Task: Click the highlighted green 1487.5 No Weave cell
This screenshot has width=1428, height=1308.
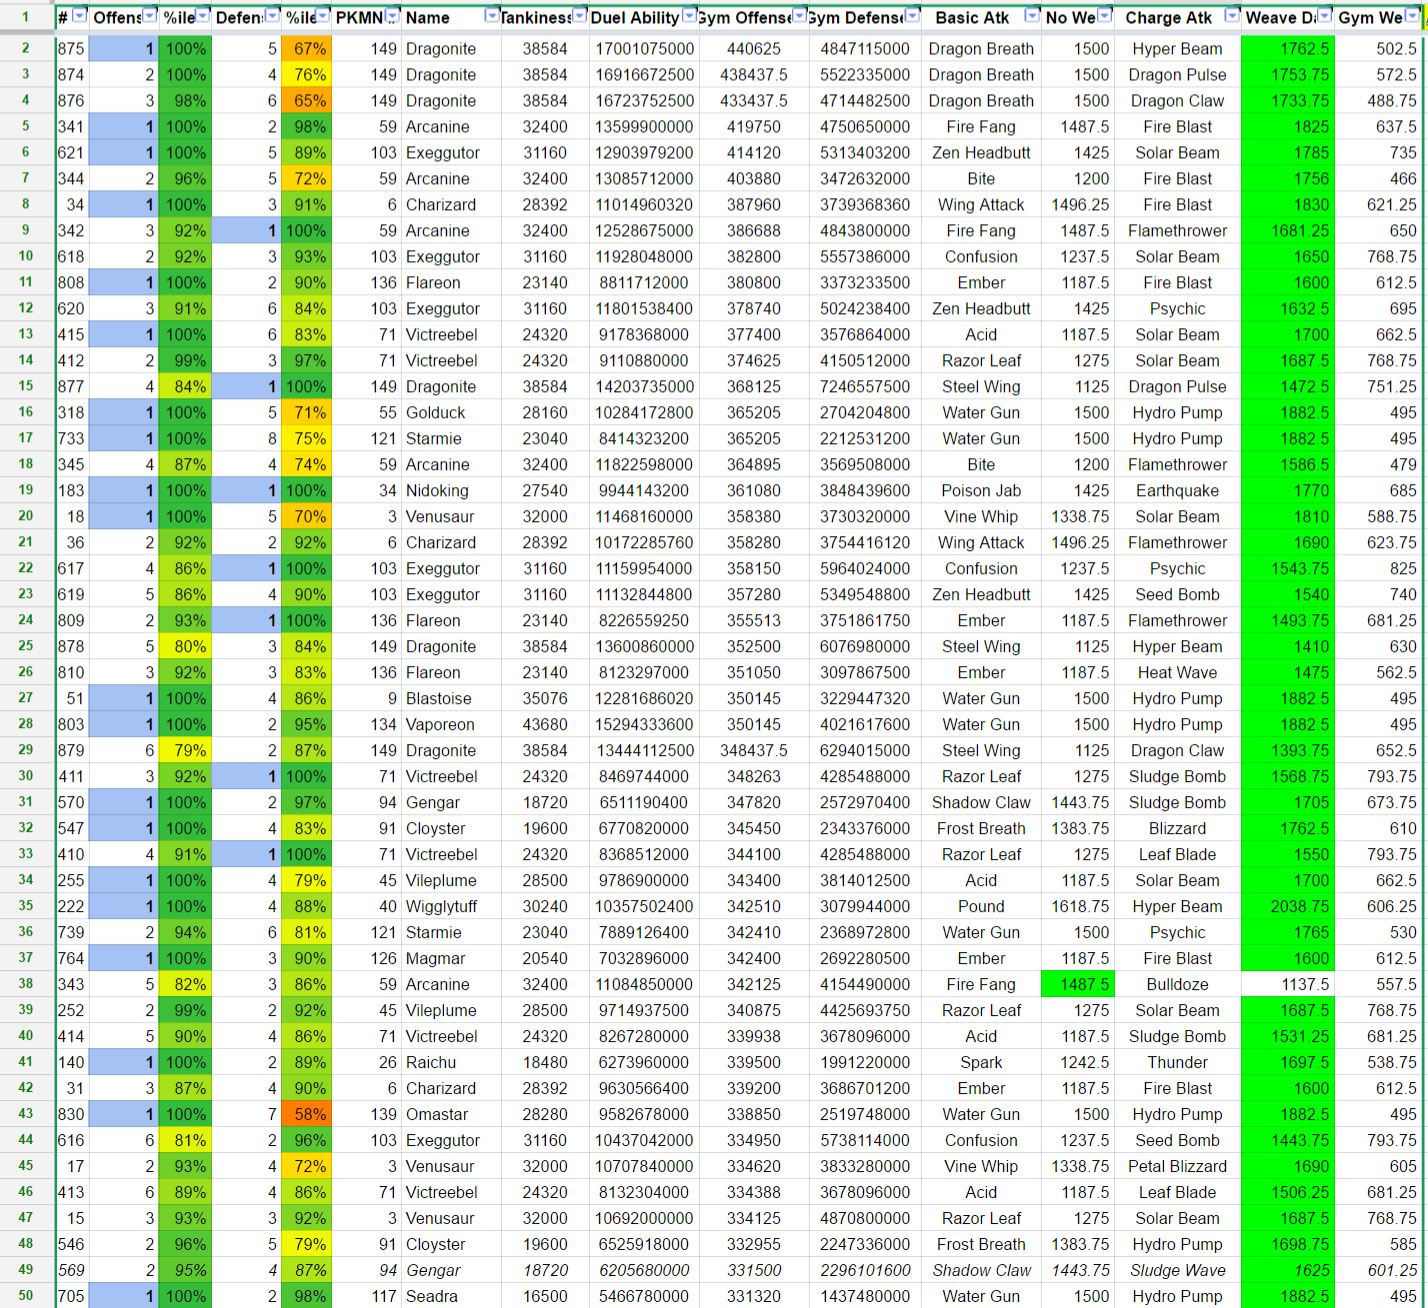Action: (x=1077, y=984)
